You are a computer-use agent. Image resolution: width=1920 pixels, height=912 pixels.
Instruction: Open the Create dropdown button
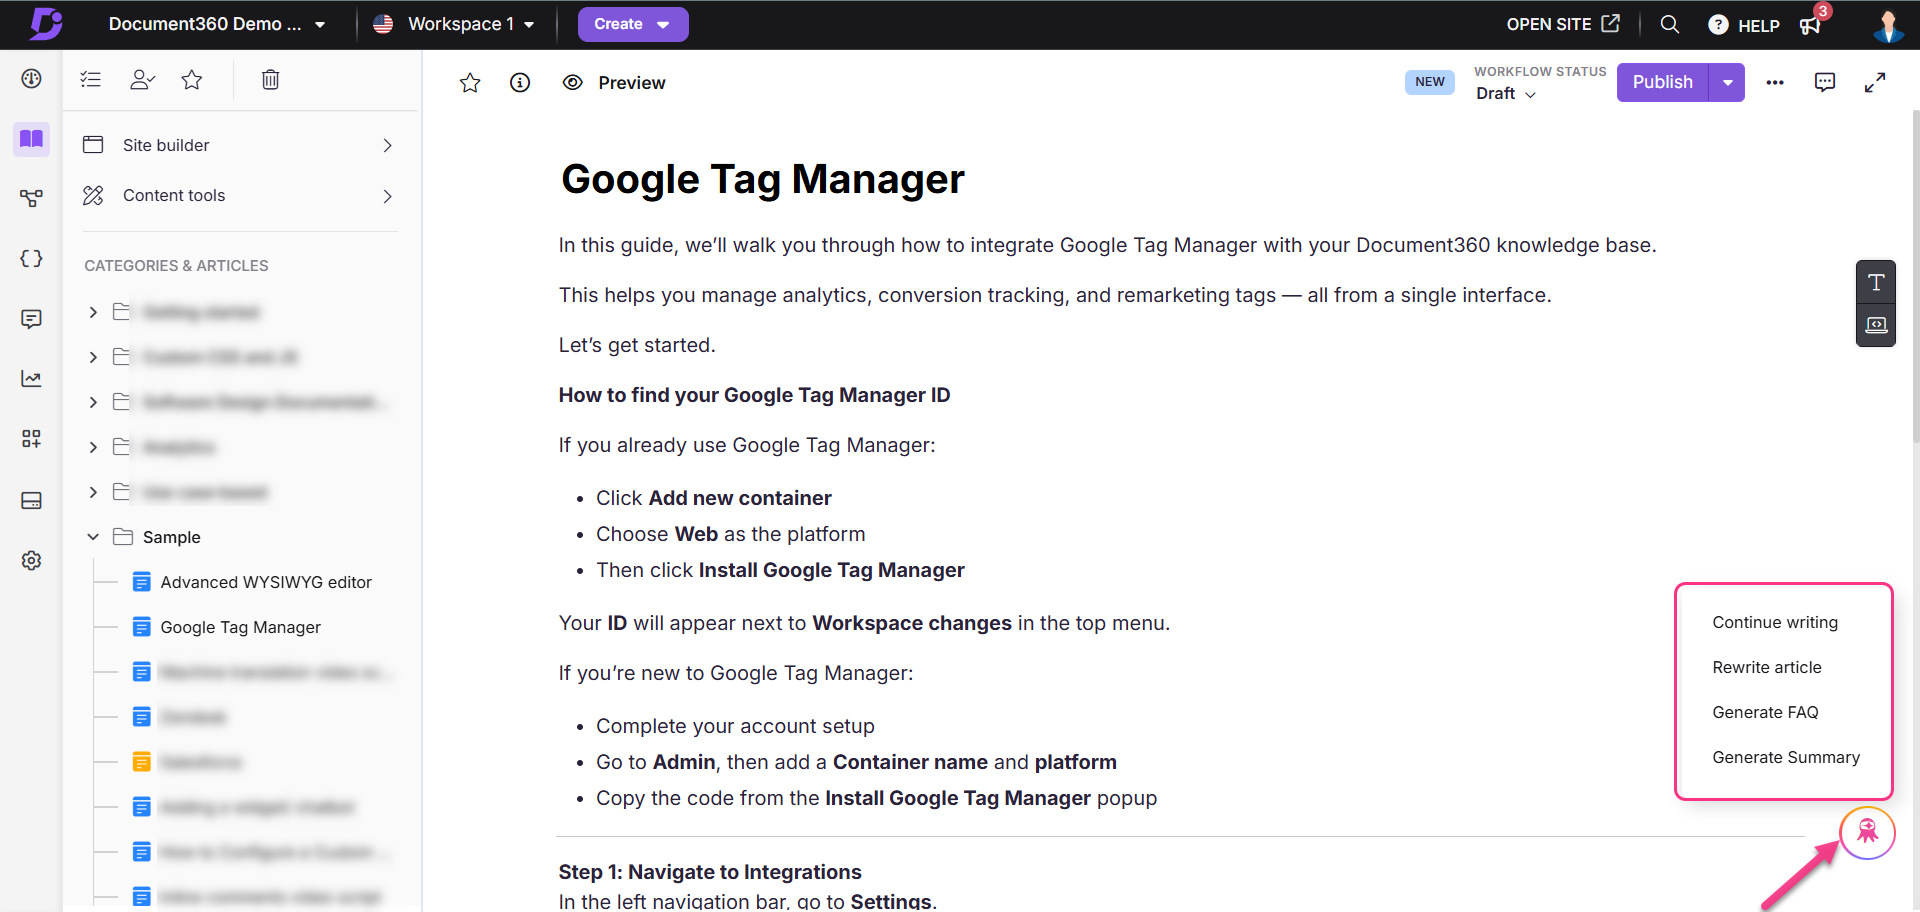pos(633,24)
